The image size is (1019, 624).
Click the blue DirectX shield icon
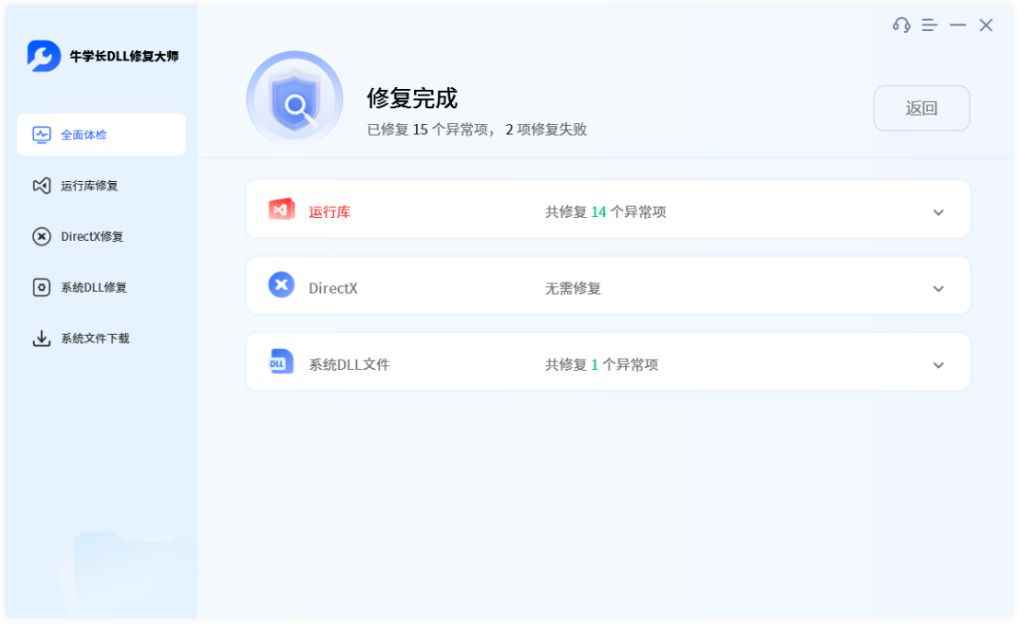pos(280,286)
